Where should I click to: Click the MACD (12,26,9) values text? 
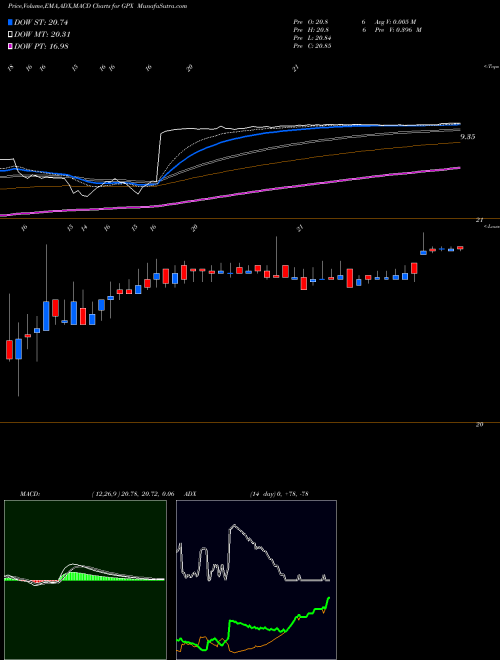pyautogui.click(x=133, y=494)
